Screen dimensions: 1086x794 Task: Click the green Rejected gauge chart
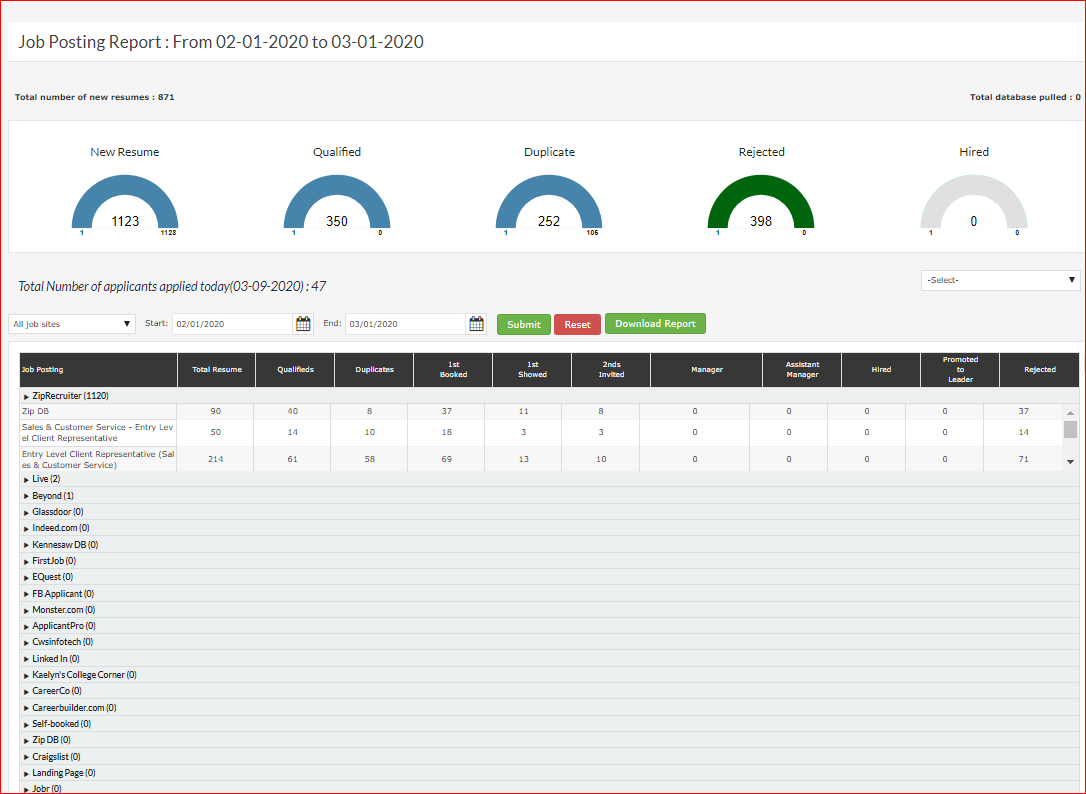[761, 203]
